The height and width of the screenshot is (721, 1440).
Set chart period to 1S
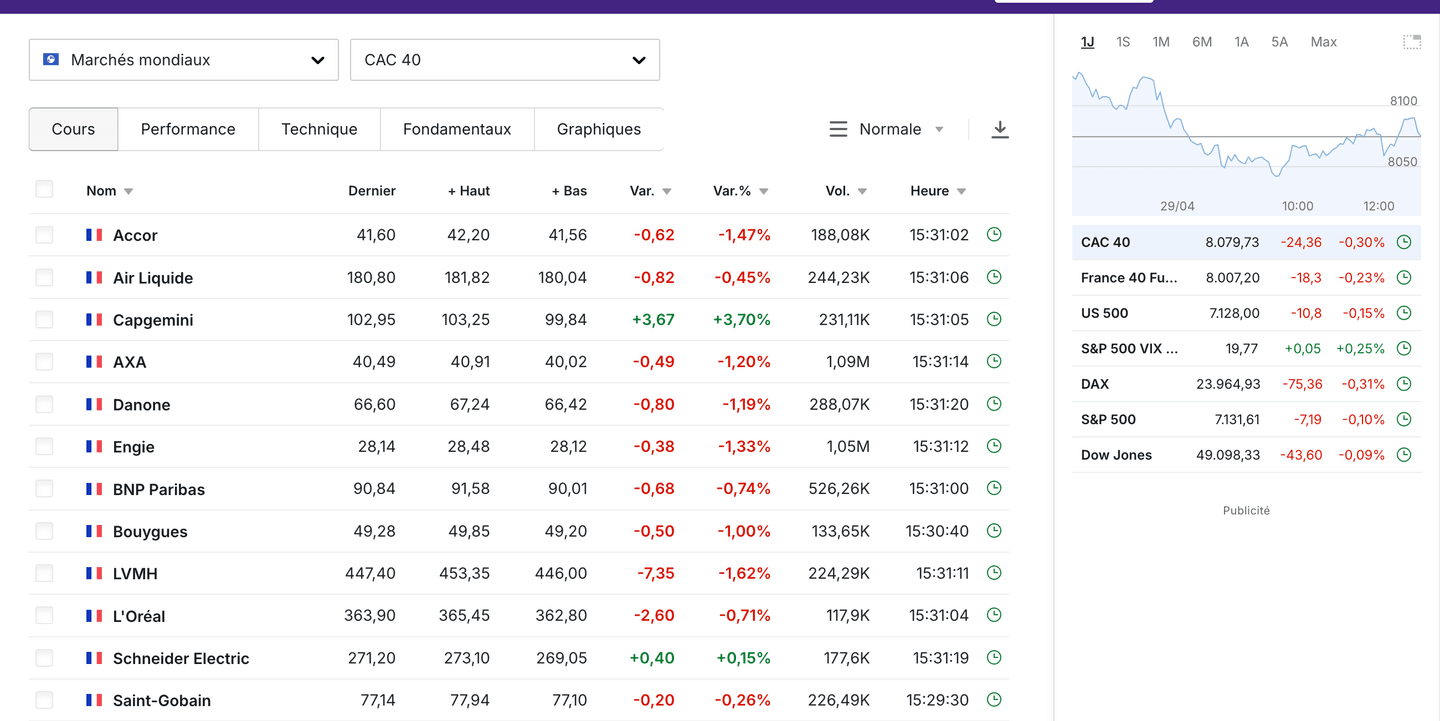1123,42
